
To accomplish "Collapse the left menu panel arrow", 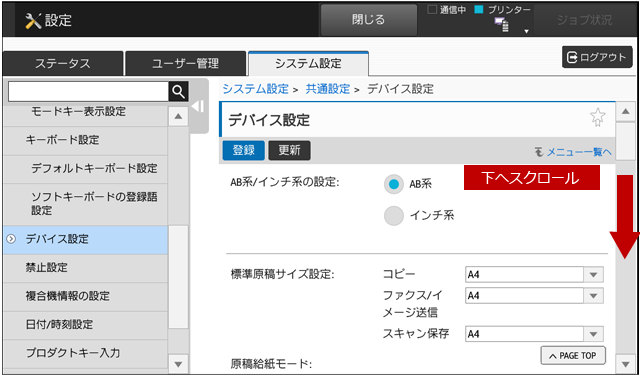I will 199,107.
